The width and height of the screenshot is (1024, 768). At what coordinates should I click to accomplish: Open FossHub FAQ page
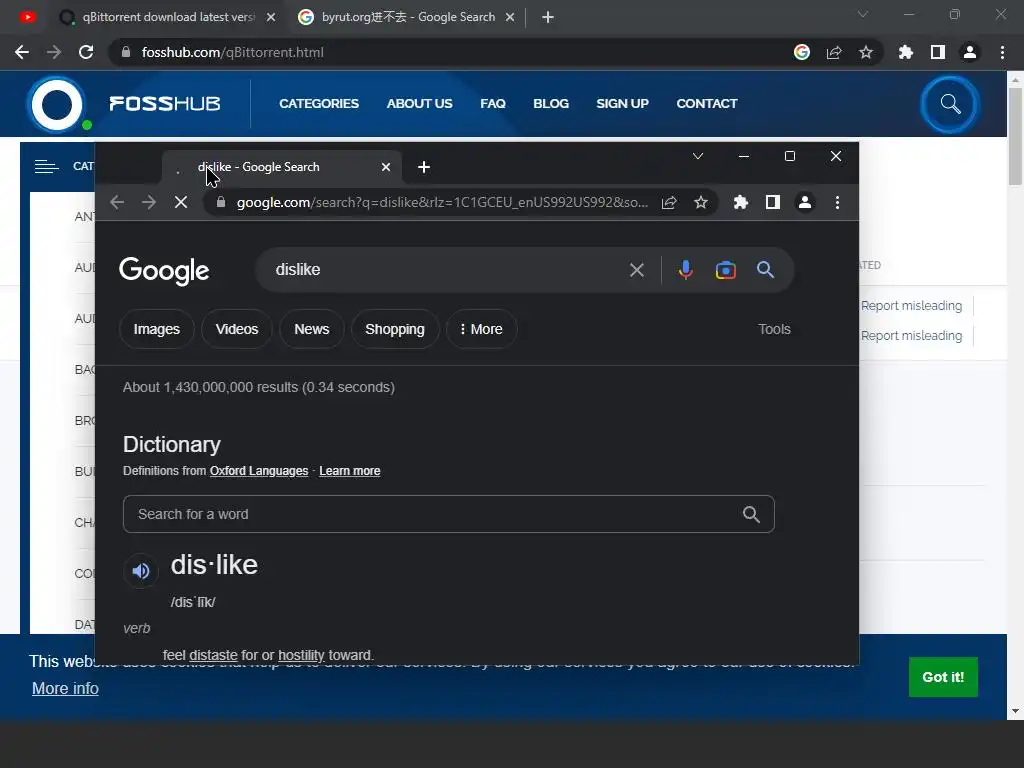[x=493, y=104]
